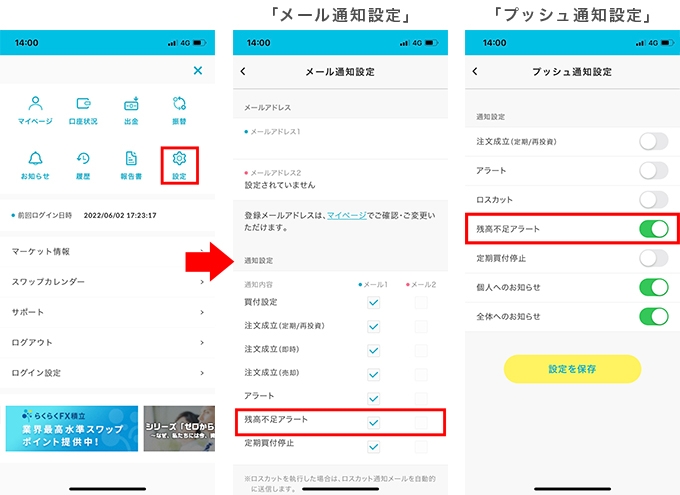
Task: Tap the 口座状況 wallet icon
Action: click(83, 109)
